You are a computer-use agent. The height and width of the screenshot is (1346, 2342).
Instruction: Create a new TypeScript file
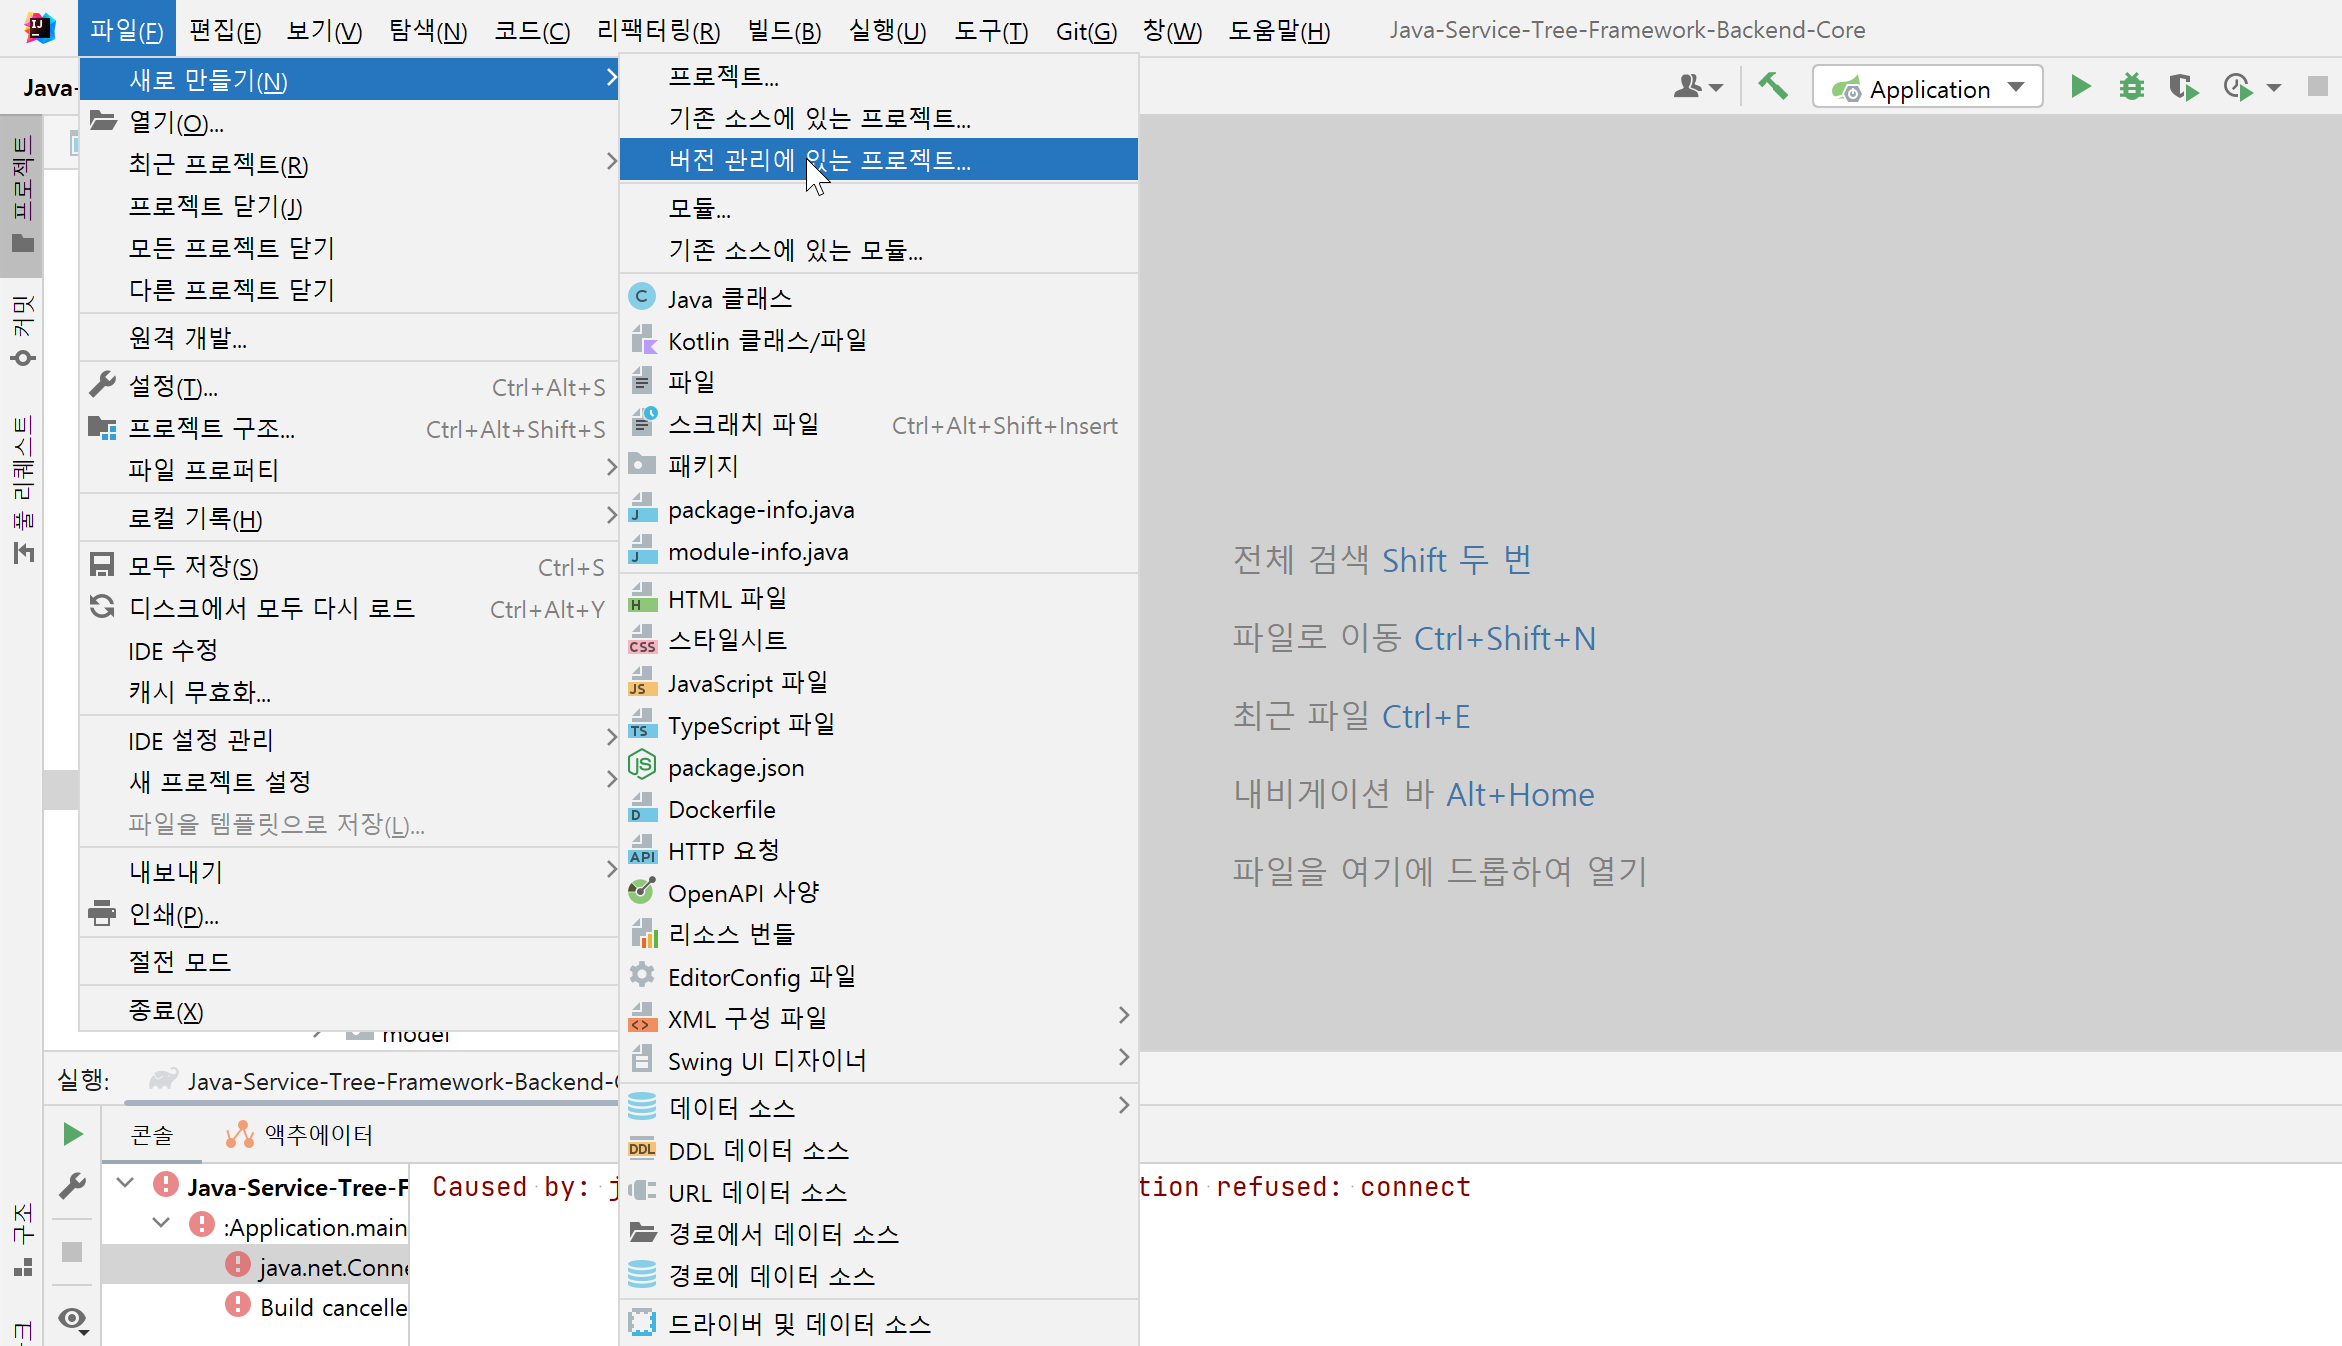coord(878,725)
